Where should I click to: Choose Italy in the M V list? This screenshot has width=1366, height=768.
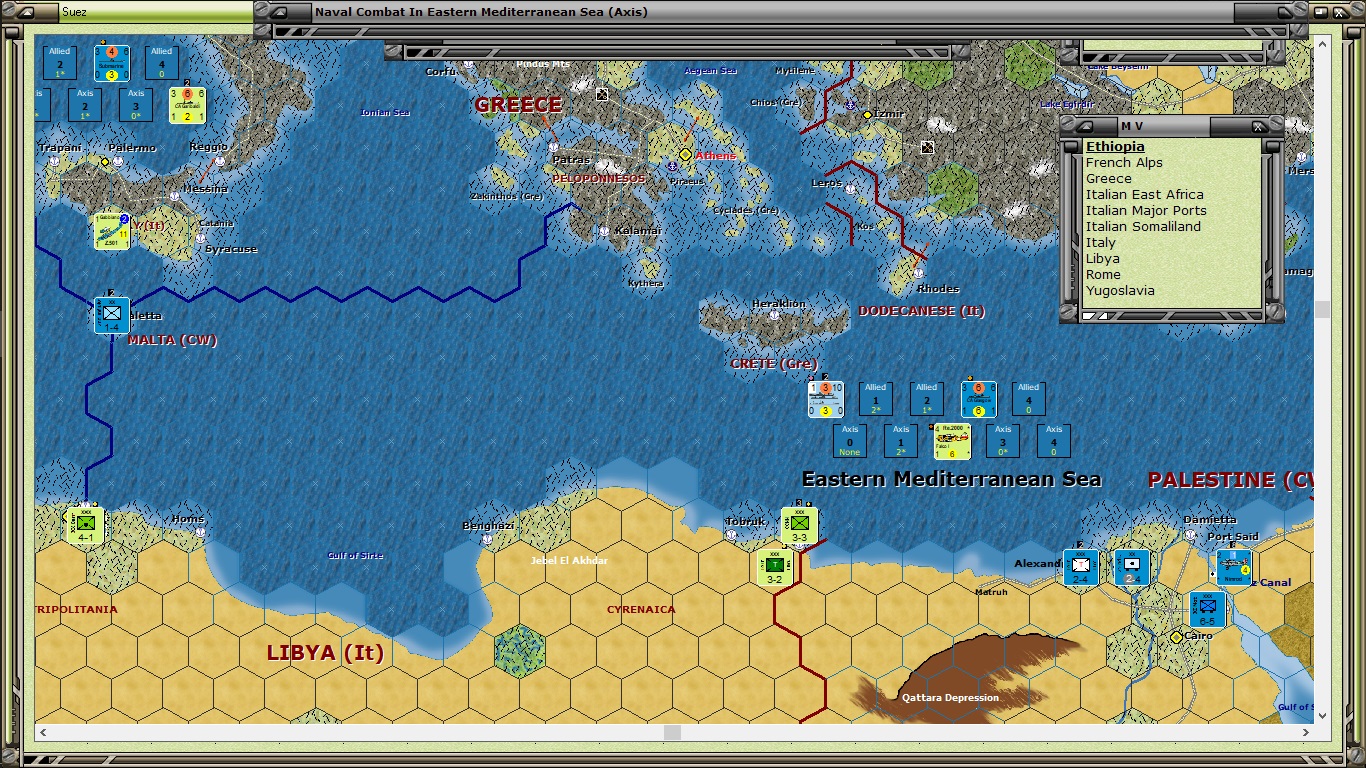1101,243
